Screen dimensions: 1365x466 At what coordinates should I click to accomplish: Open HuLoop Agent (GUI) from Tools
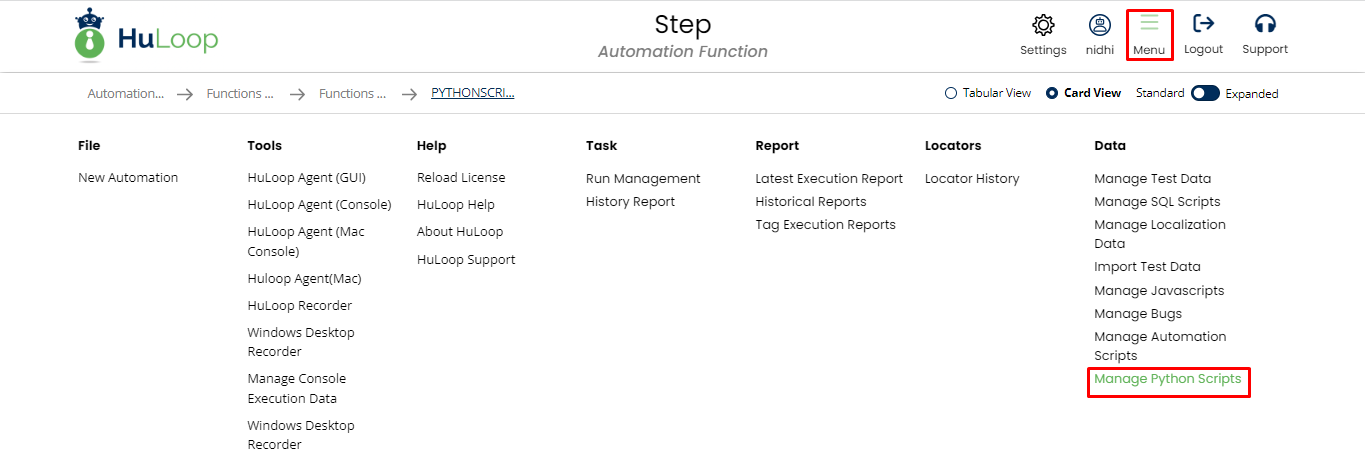tap(306, 178)
